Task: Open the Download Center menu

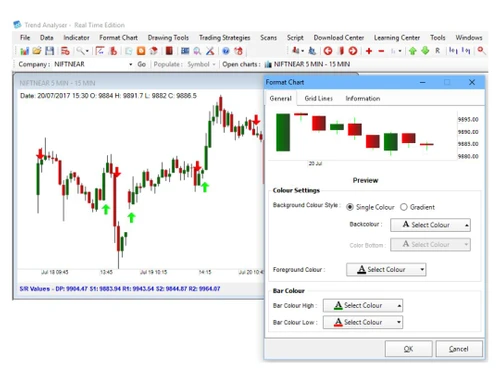Action: (x=338, y=38)
